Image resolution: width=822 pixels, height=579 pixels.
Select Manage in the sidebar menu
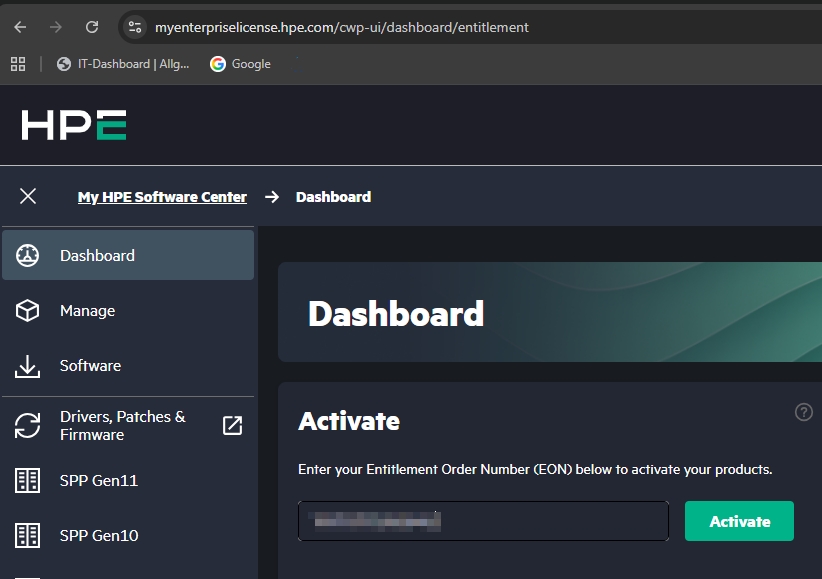[x=87, y=311]
